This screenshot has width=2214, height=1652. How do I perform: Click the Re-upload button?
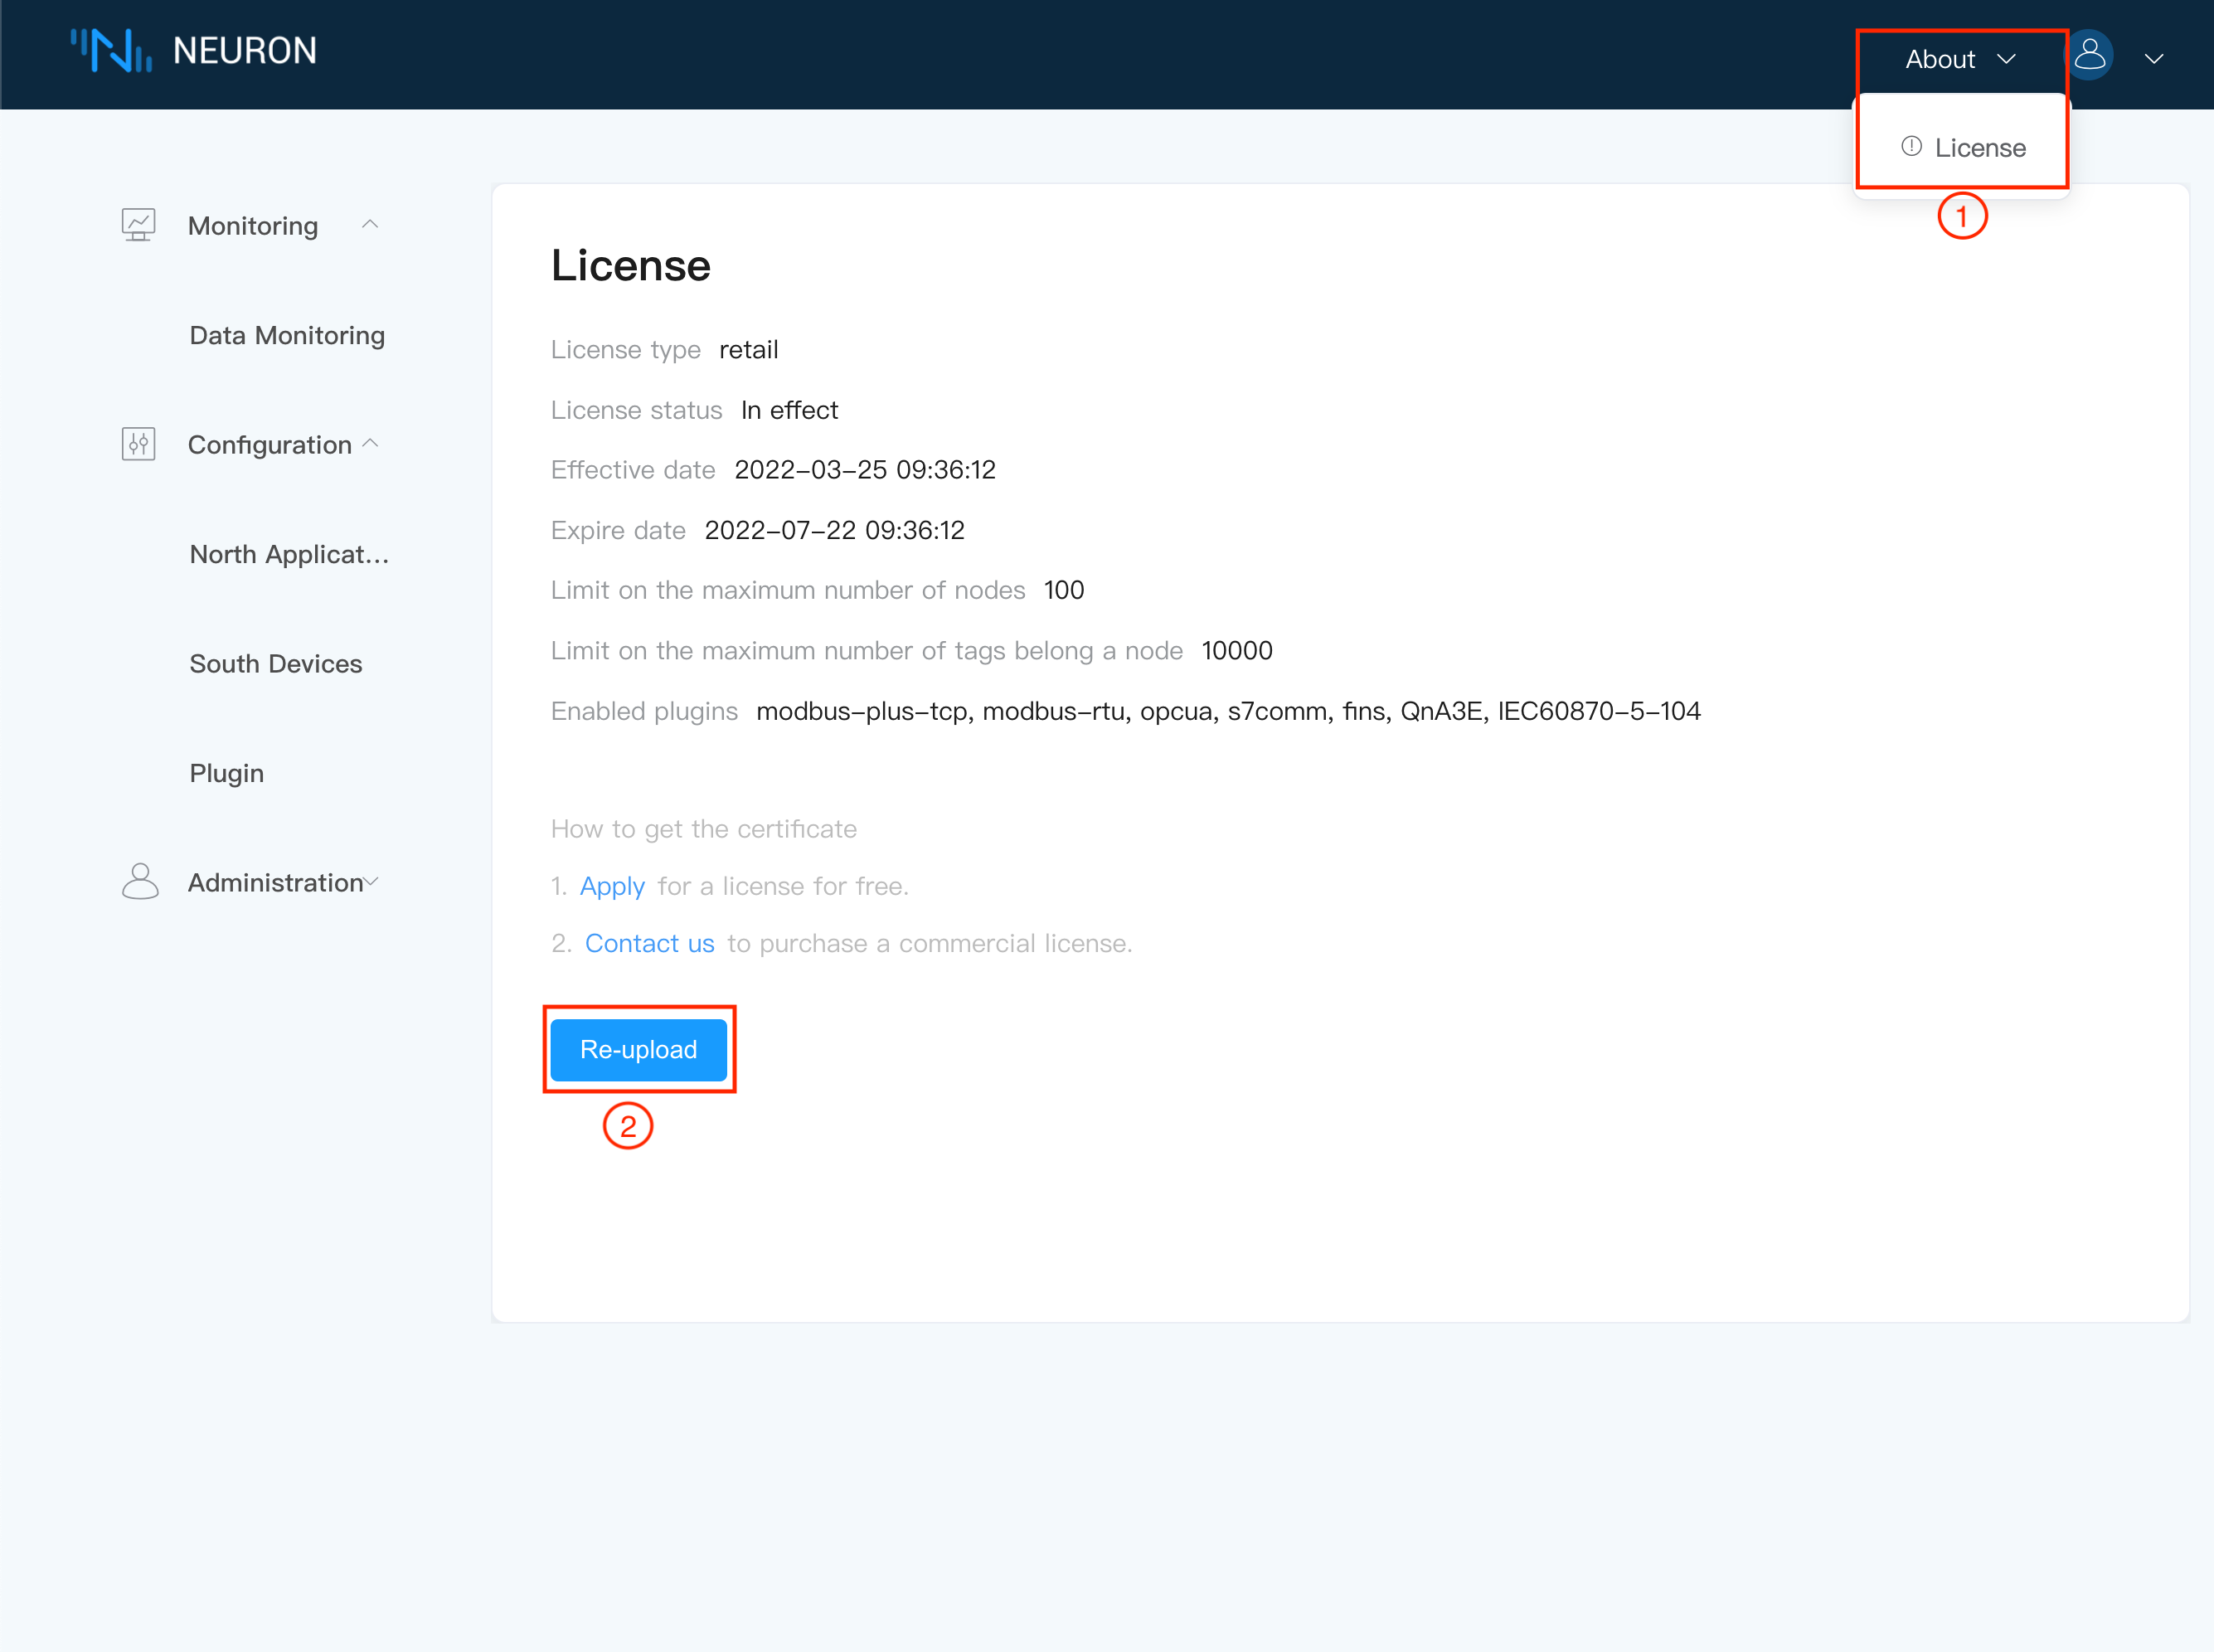[x=638, y=1048]
